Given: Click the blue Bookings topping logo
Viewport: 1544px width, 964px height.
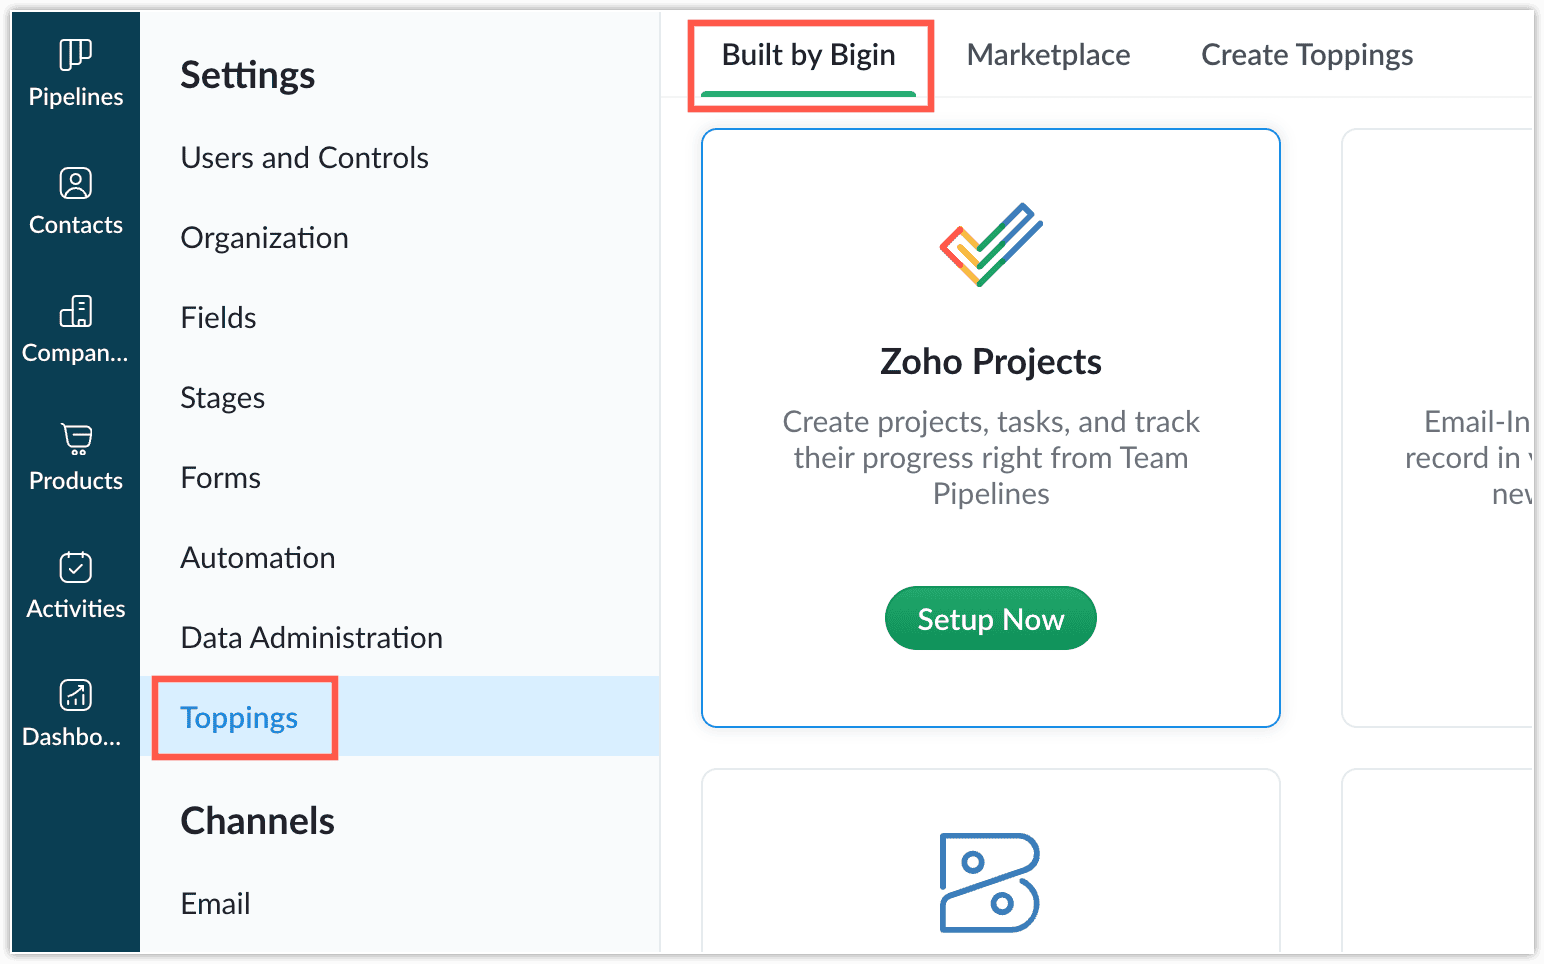Looking at the screenshot, I should pyautogui.click(x=990, y=883).
